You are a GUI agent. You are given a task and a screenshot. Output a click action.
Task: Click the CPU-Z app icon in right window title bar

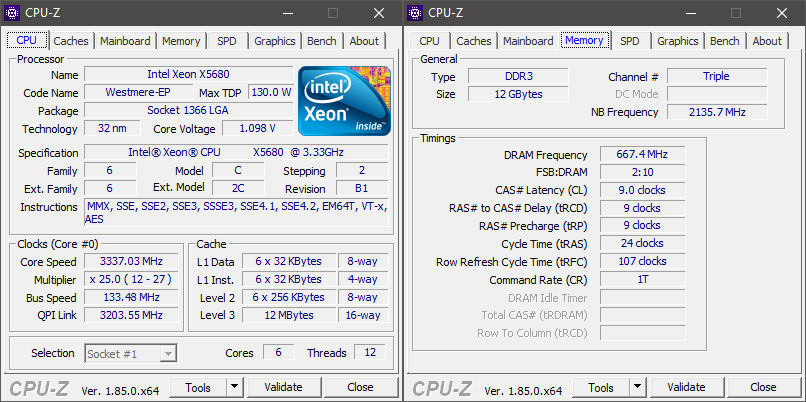[x=415, y=13]
